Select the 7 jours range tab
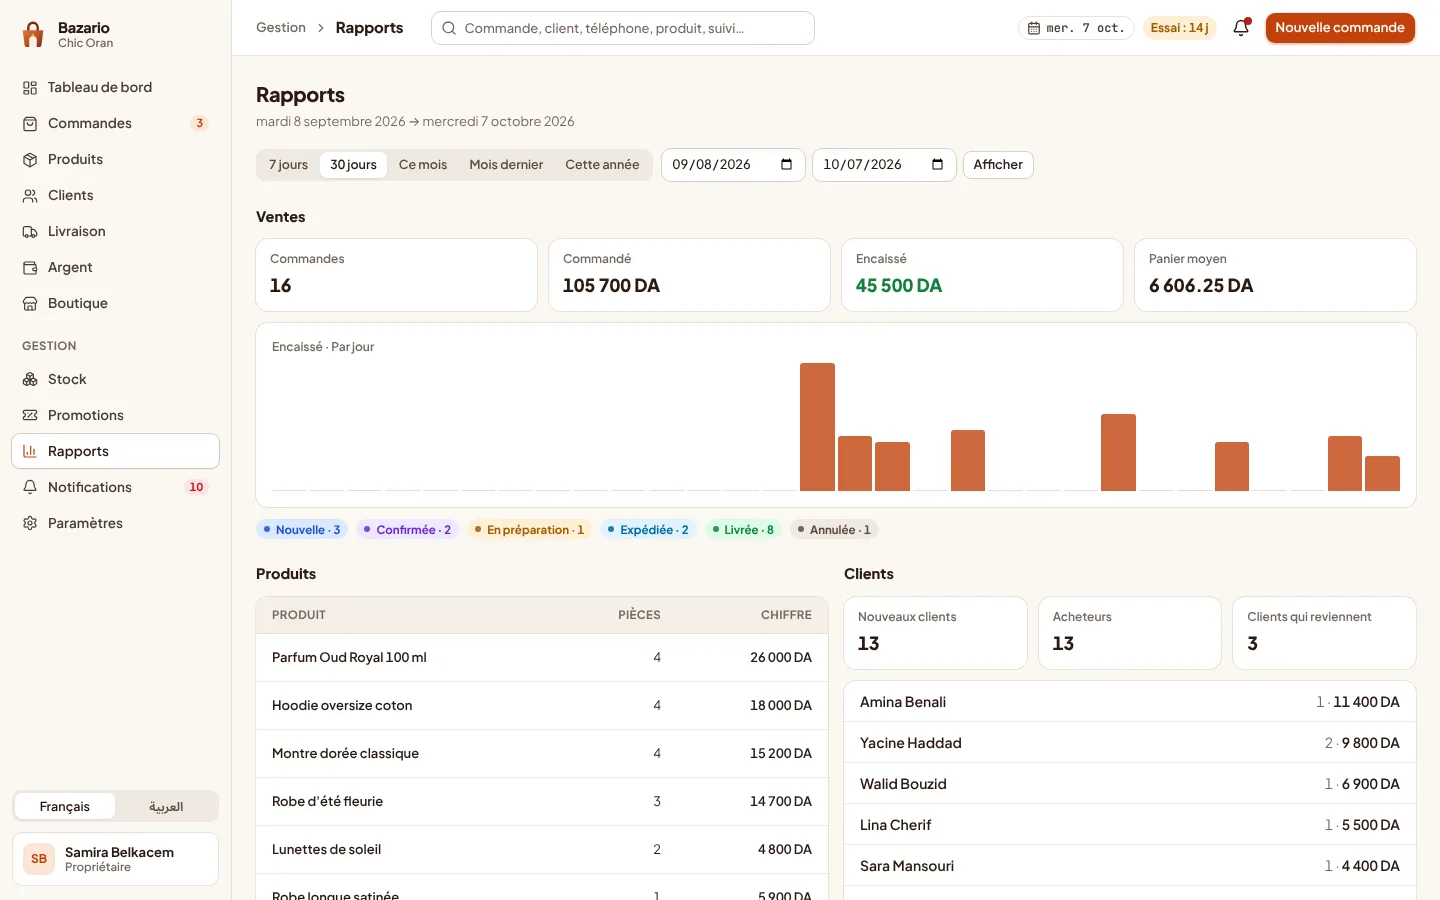The height and width of the screenshot is (900, 1440). [288, 165]
